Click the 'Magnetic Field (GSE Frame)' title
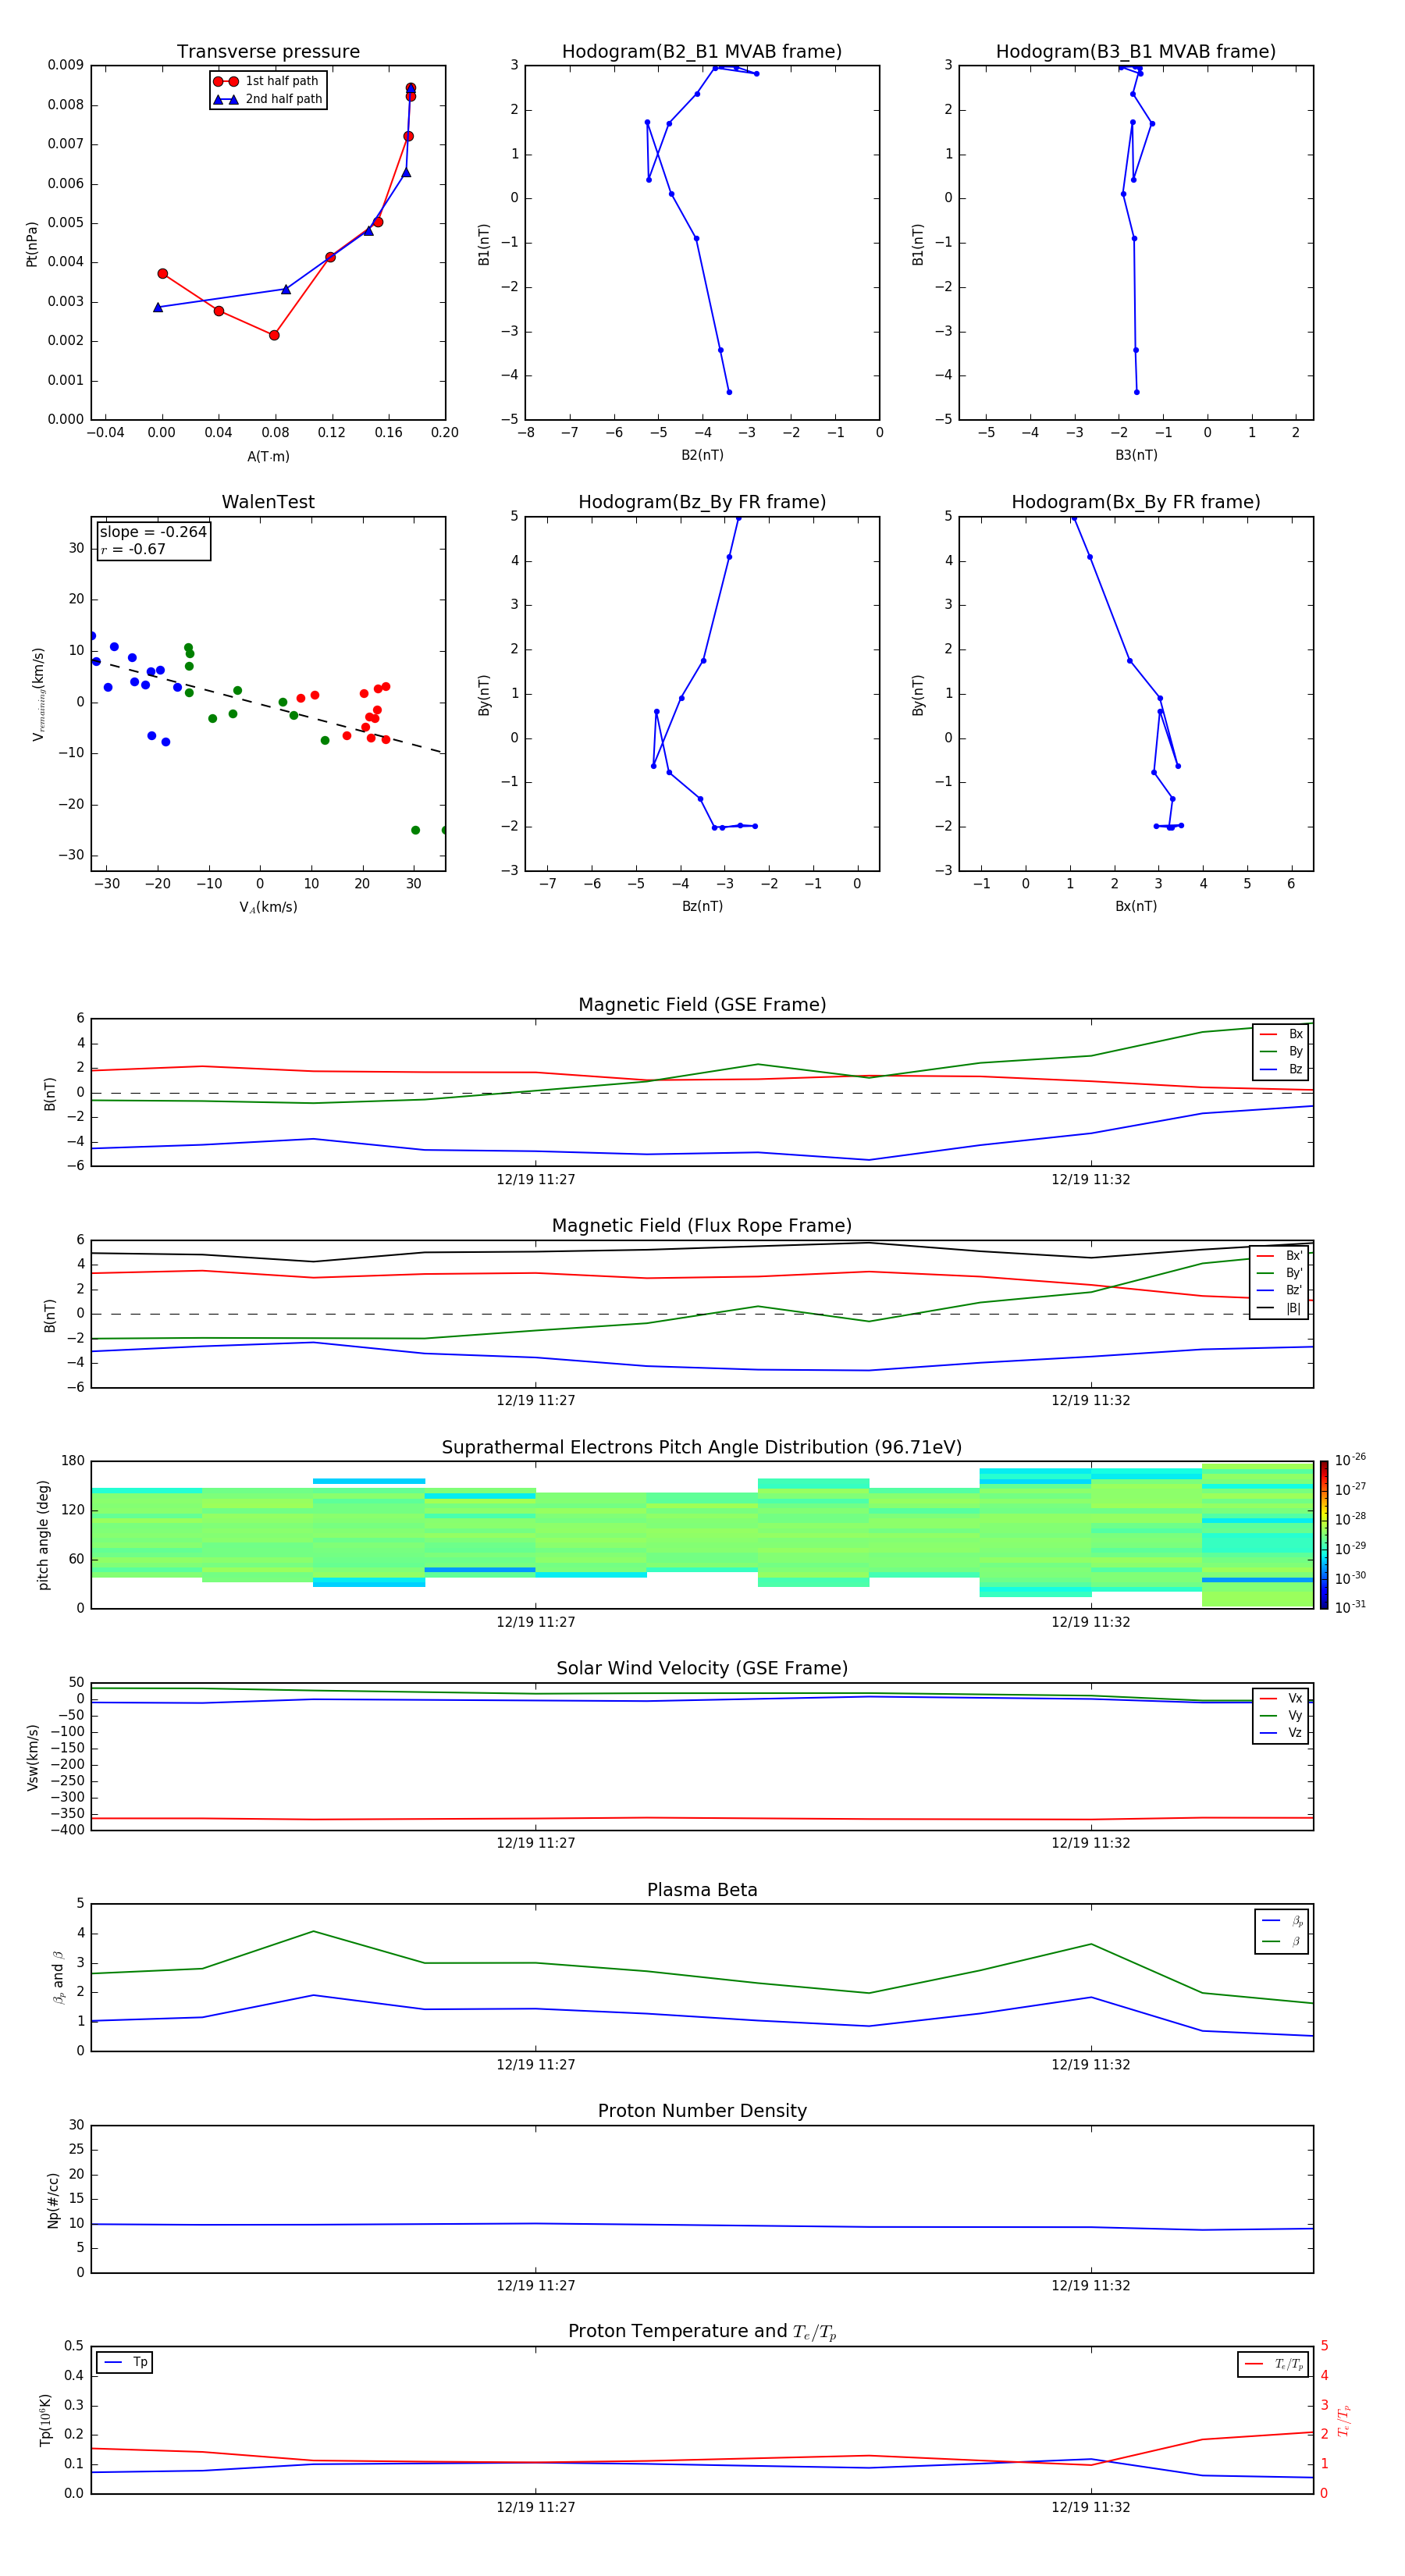 [702, 1005]
